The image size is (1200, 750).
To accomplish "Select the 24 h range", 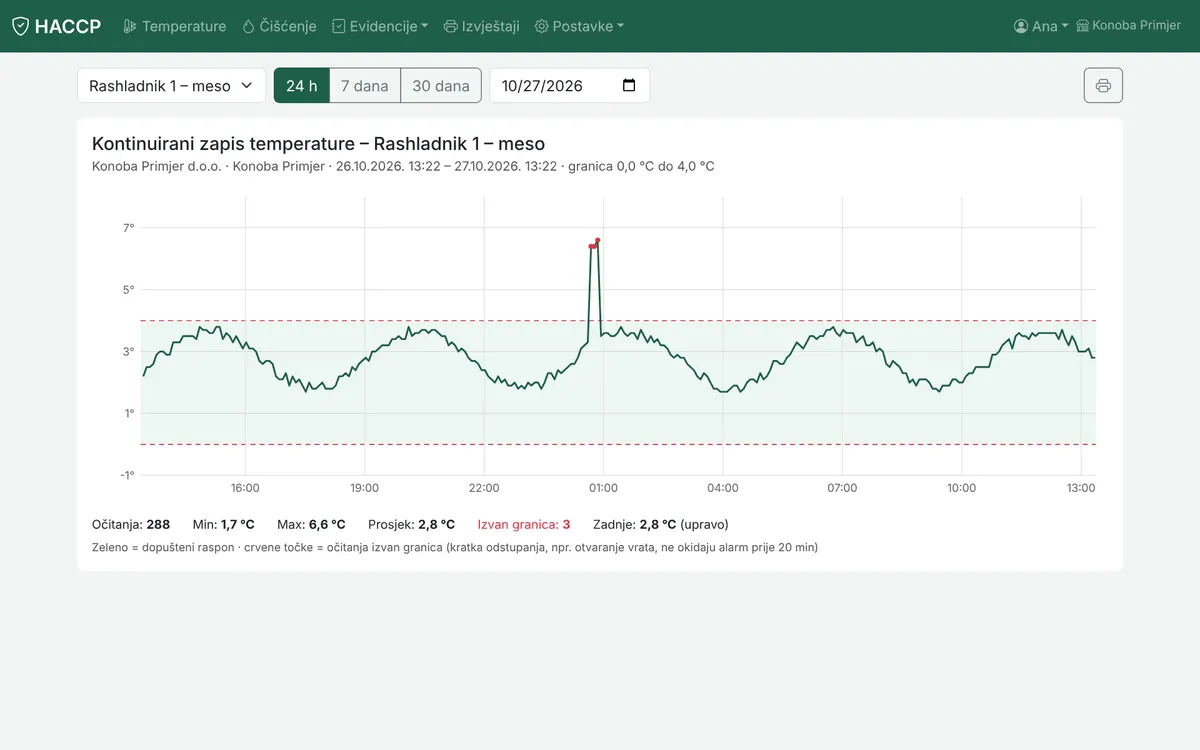I will point(301,85).
